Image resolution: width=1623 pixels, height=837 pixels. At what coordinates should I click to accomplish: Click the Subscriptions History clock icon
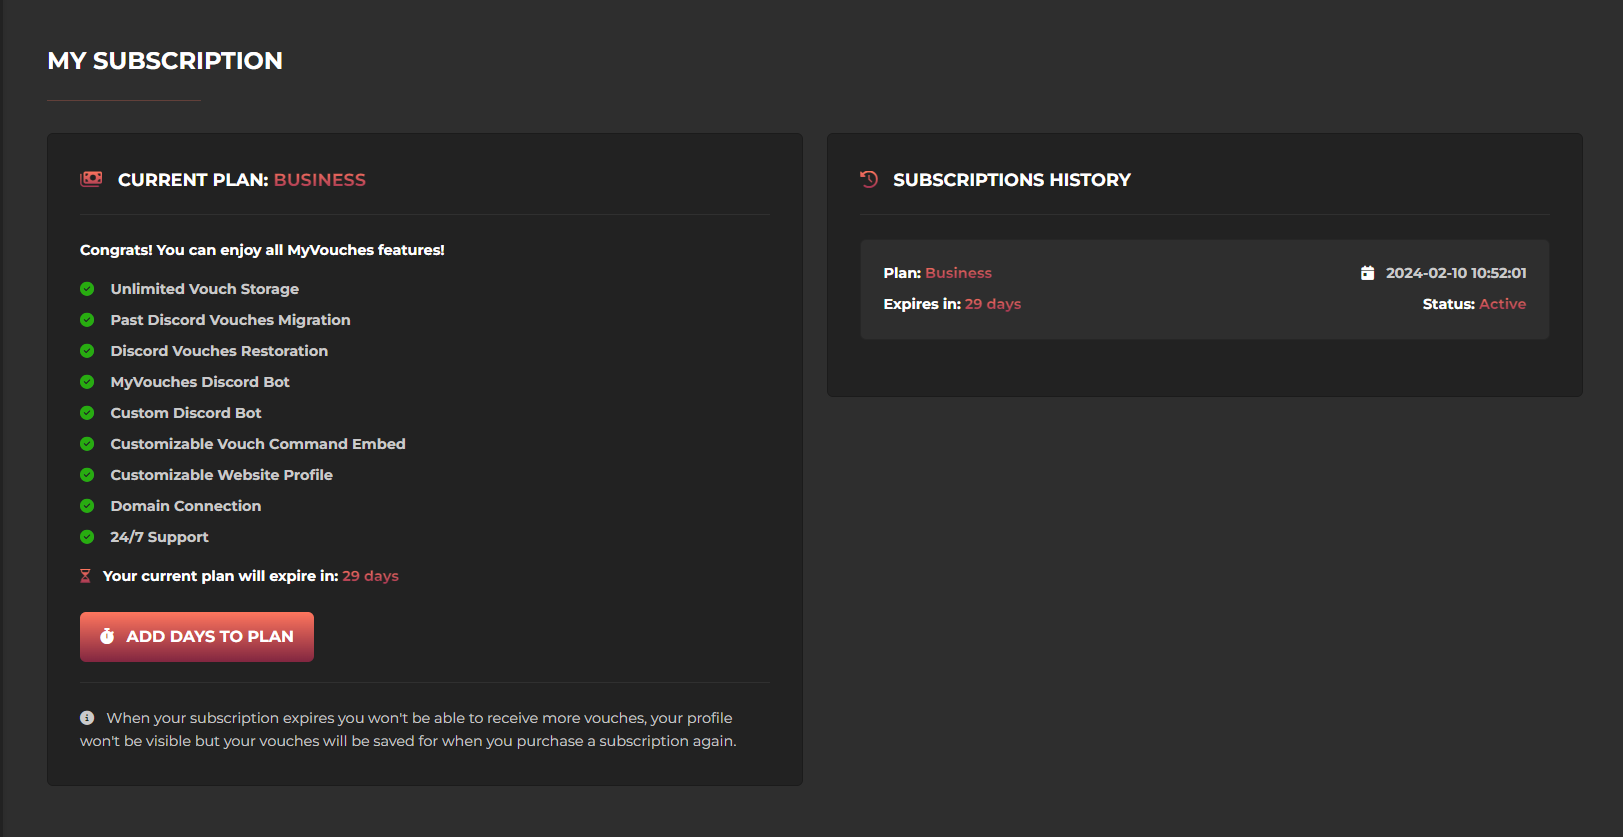pyautogui.click(x=869, y=179)
